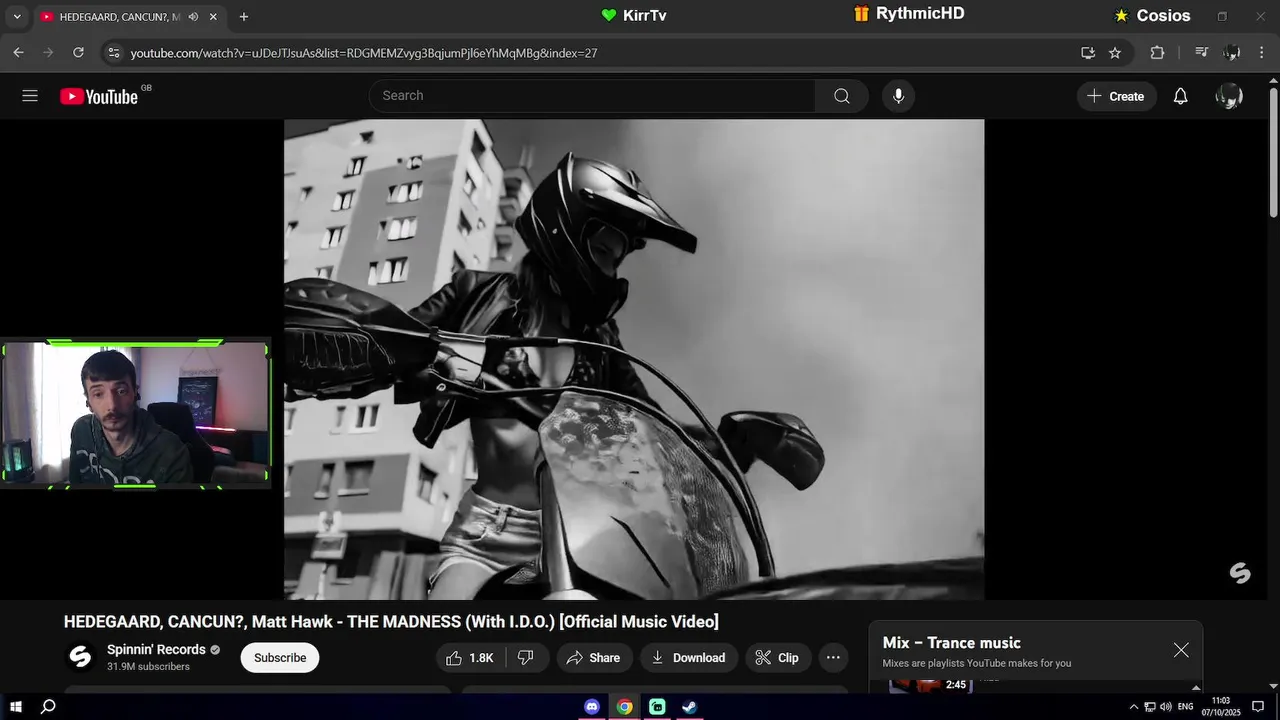
Task: Click the 31.9M subscribers text
Action: (x=148, y=667)
